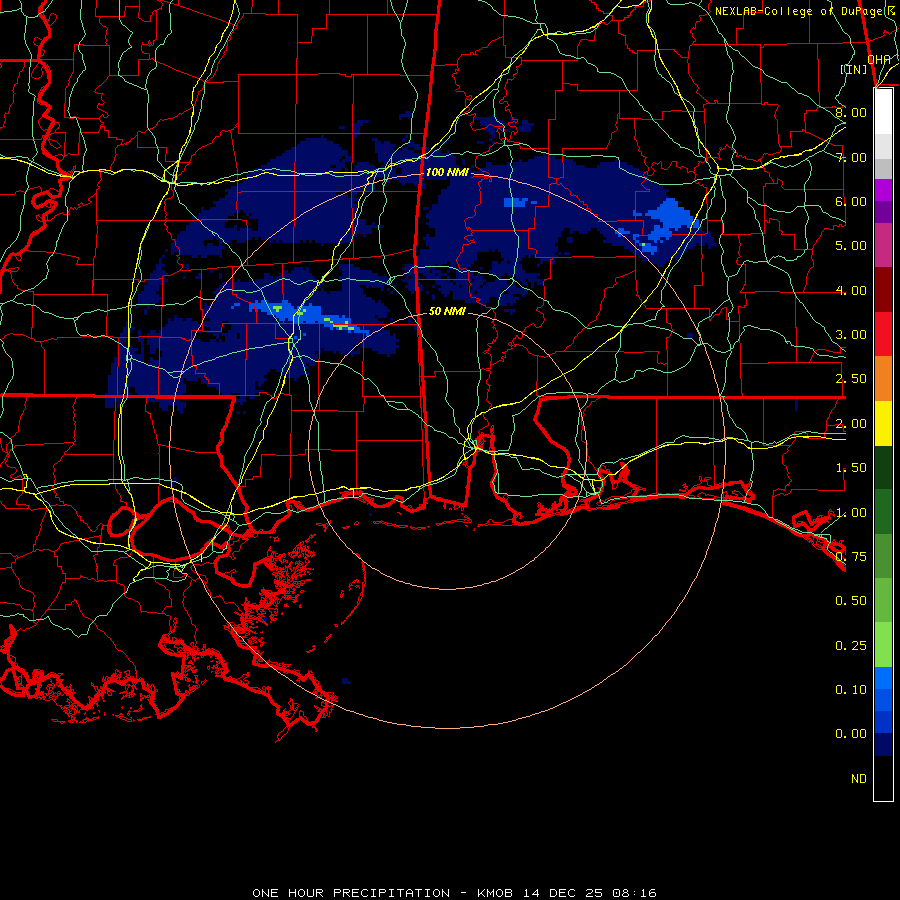The width and height of the screenshot is (900, 900).
Task: Click the KMOB radar site identifier
Action: [x=495, y=893]
